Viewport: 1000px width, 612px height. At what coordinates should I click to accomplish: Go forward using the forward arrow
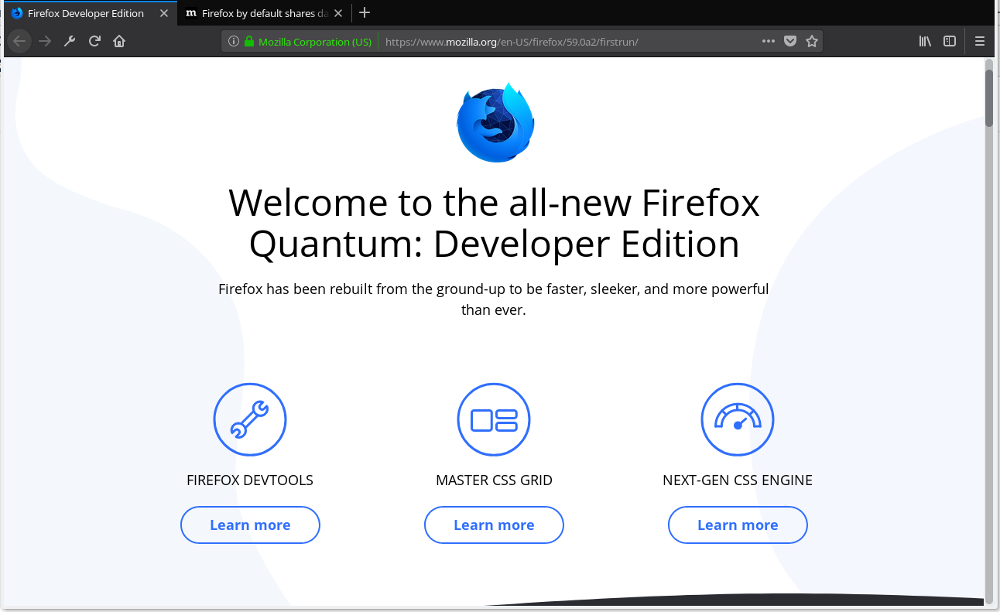click(45, 41)
